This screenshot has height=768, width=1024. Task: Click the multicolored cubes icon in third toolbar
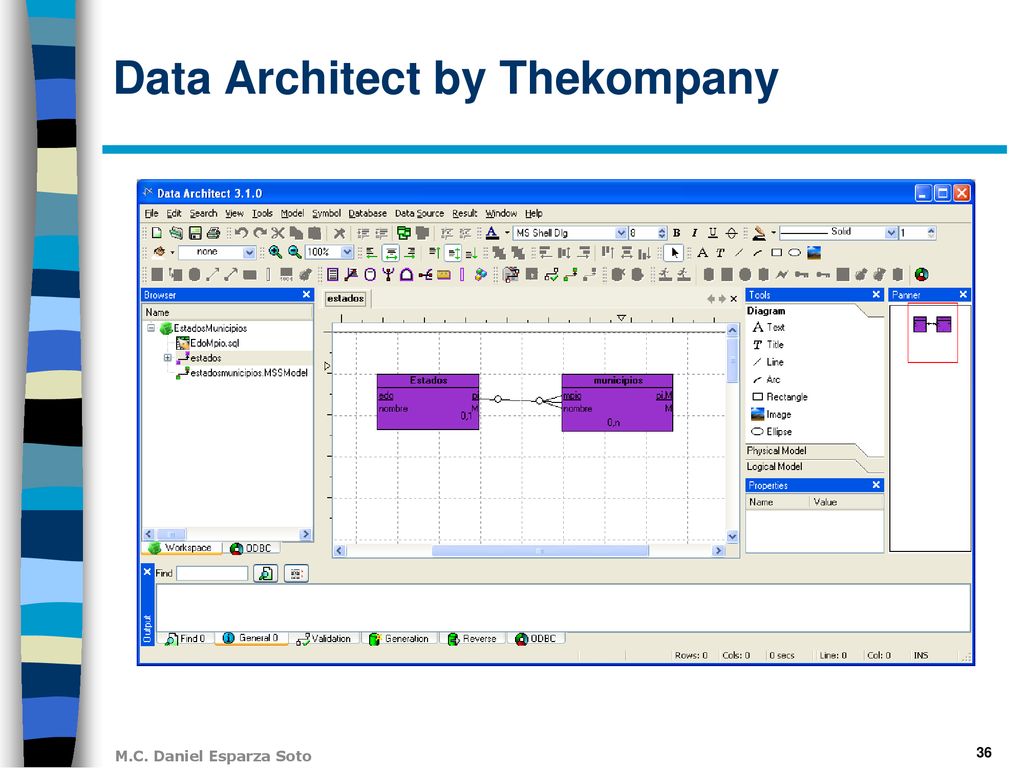[481, 274]
